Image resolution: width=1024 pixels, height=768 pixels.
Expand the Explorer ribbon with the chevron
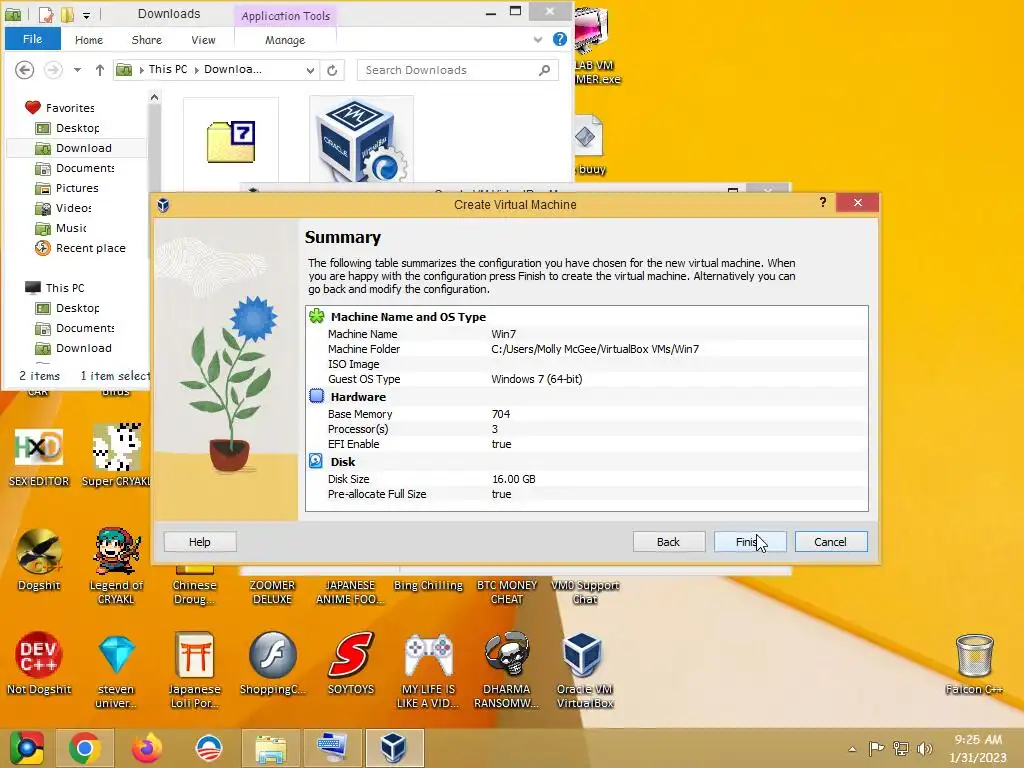(537, 39)
